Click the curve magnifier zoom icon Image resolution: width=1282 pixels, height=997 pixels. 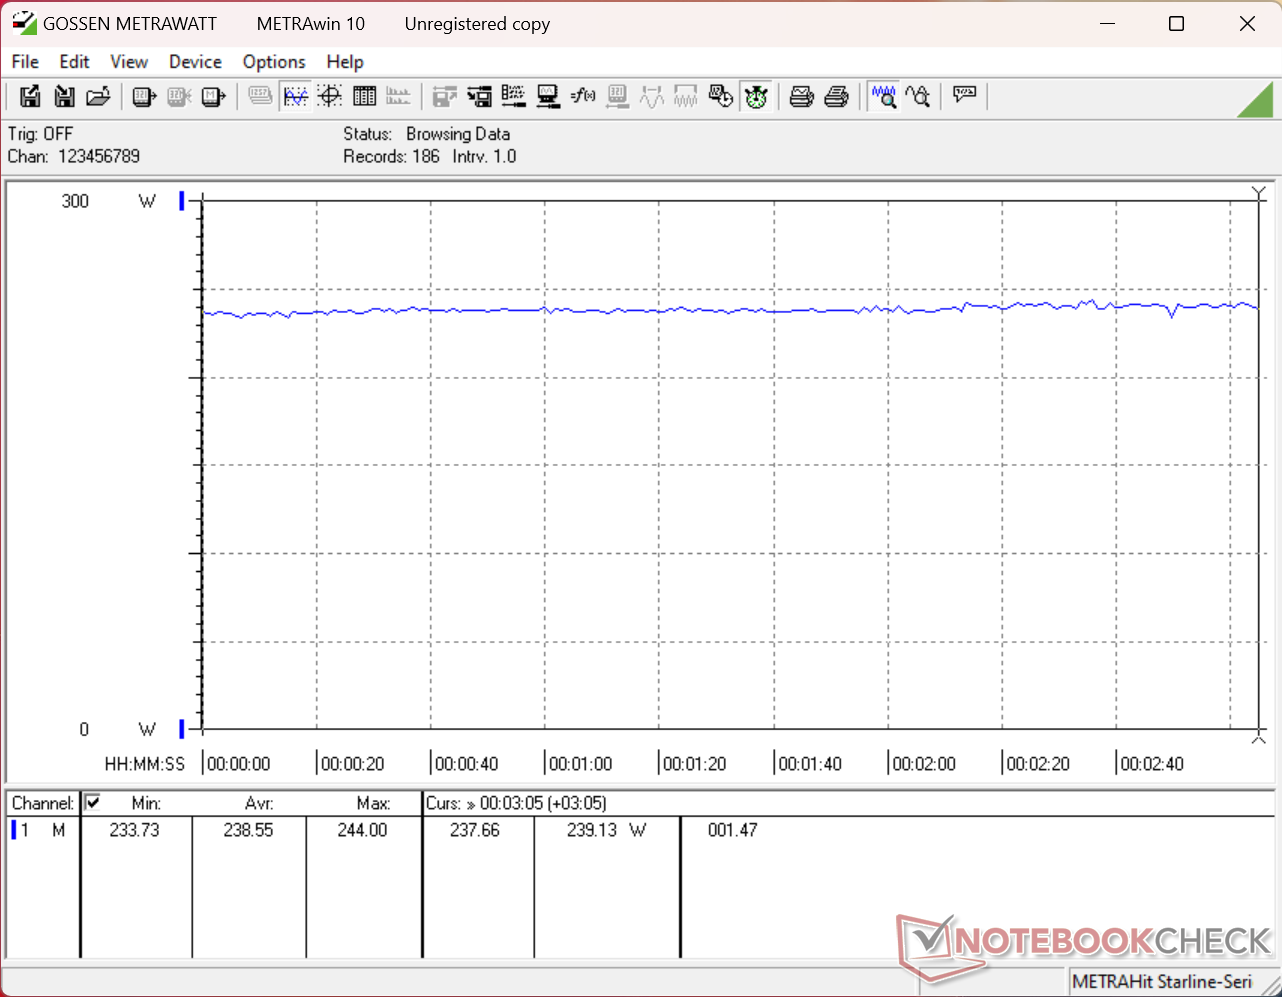917,96
